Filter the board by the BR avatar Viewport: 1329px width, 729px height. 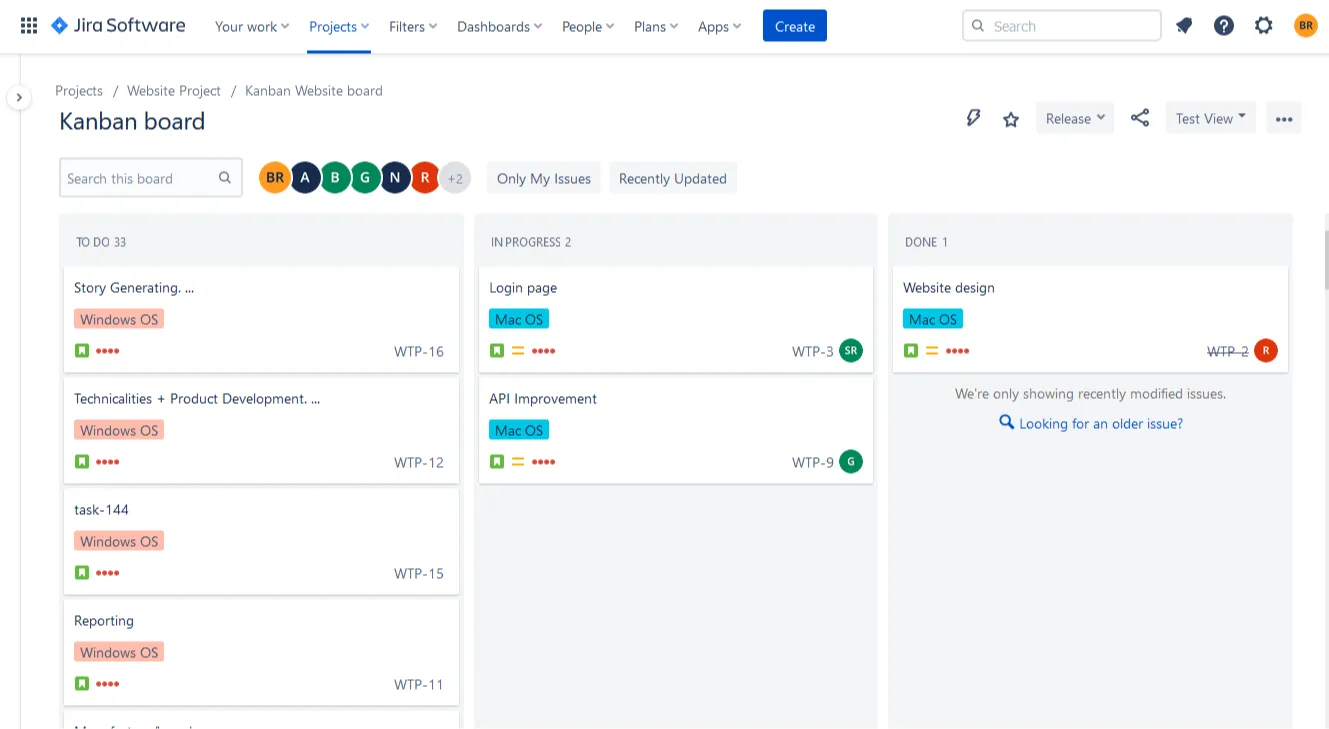click(x=274, y=177)
